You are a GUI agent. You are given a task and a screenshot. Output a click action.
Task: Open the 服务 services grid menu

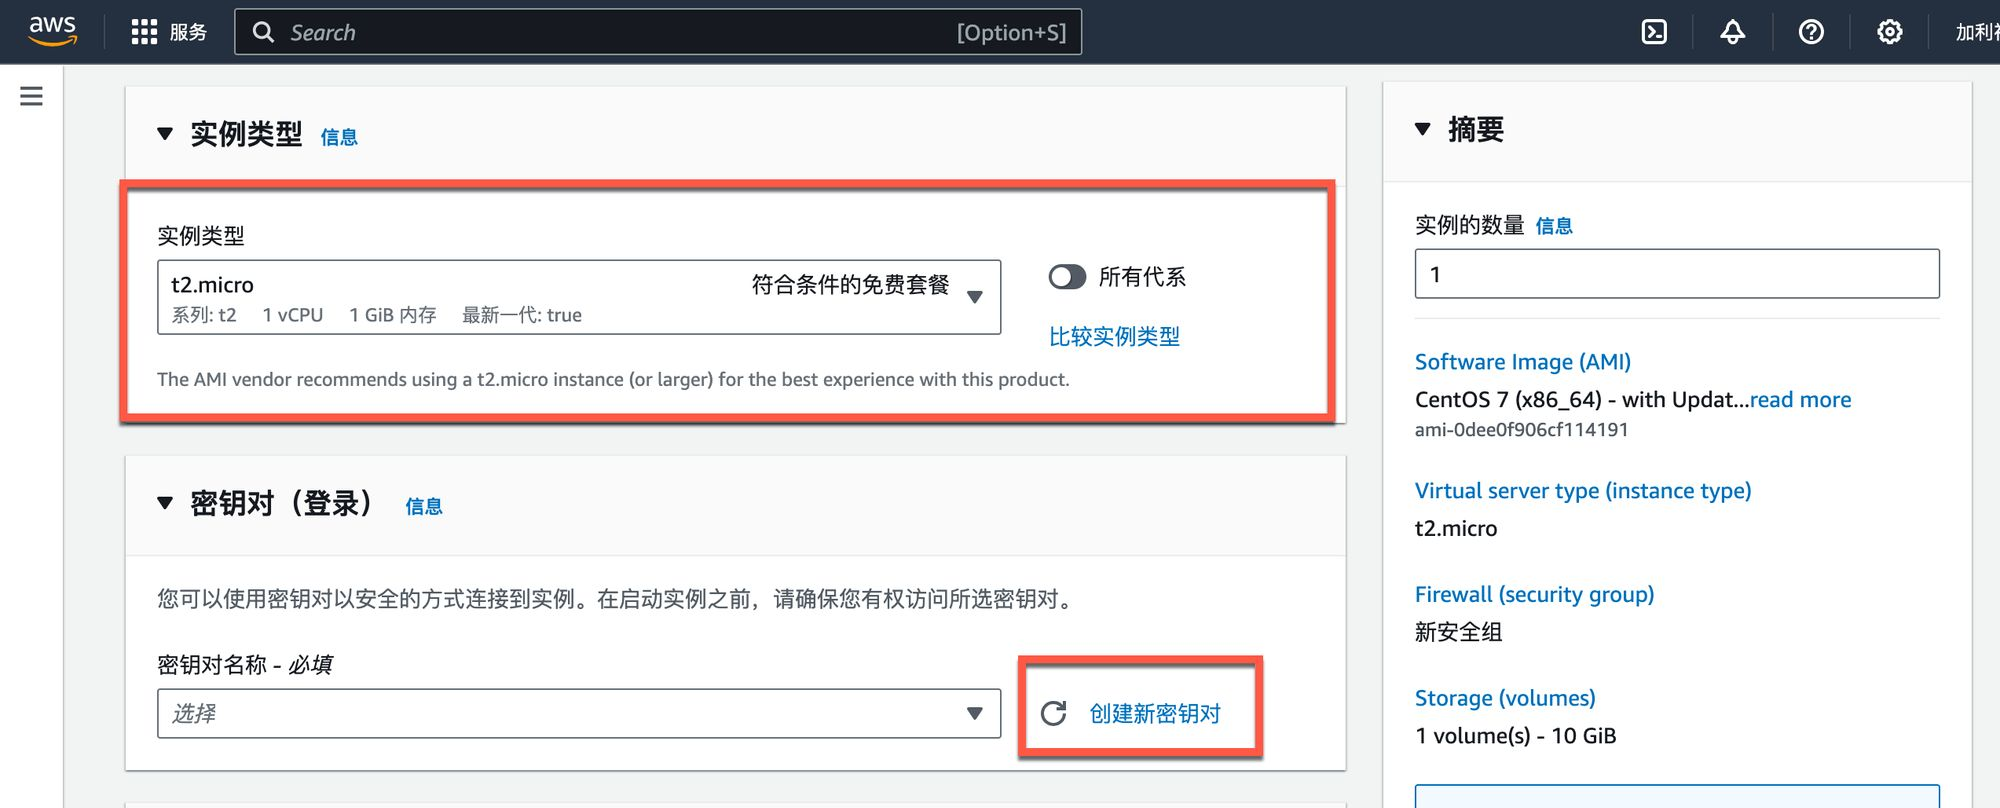169,32
